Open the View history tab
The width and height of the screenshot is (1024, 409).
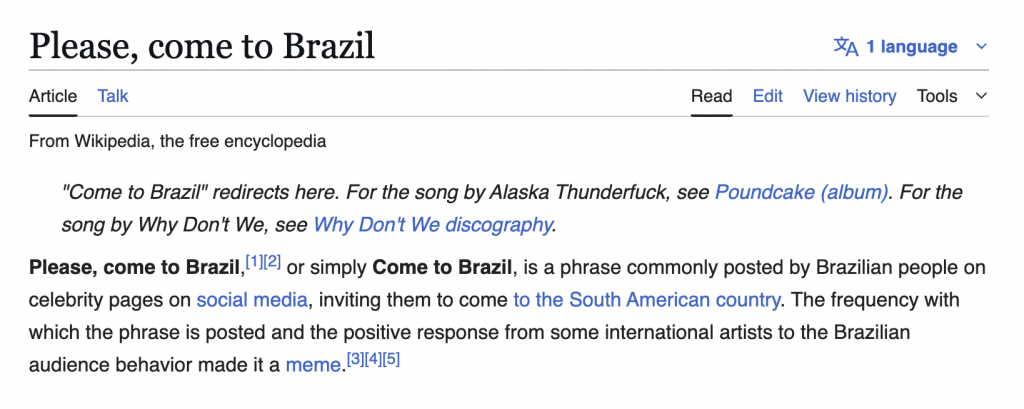[849, 96]
